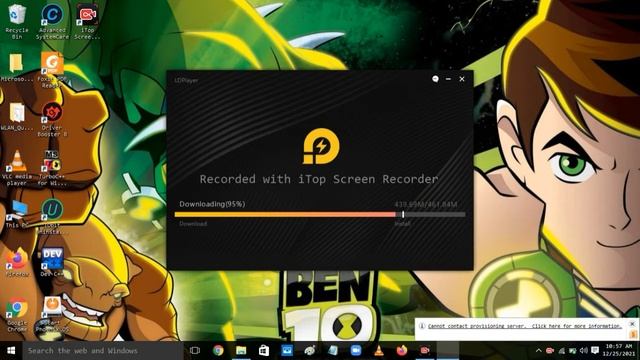Switch to iTop Screen Recorder taskbar button
This screenshot has height=360, width=640.
[425, 350]
